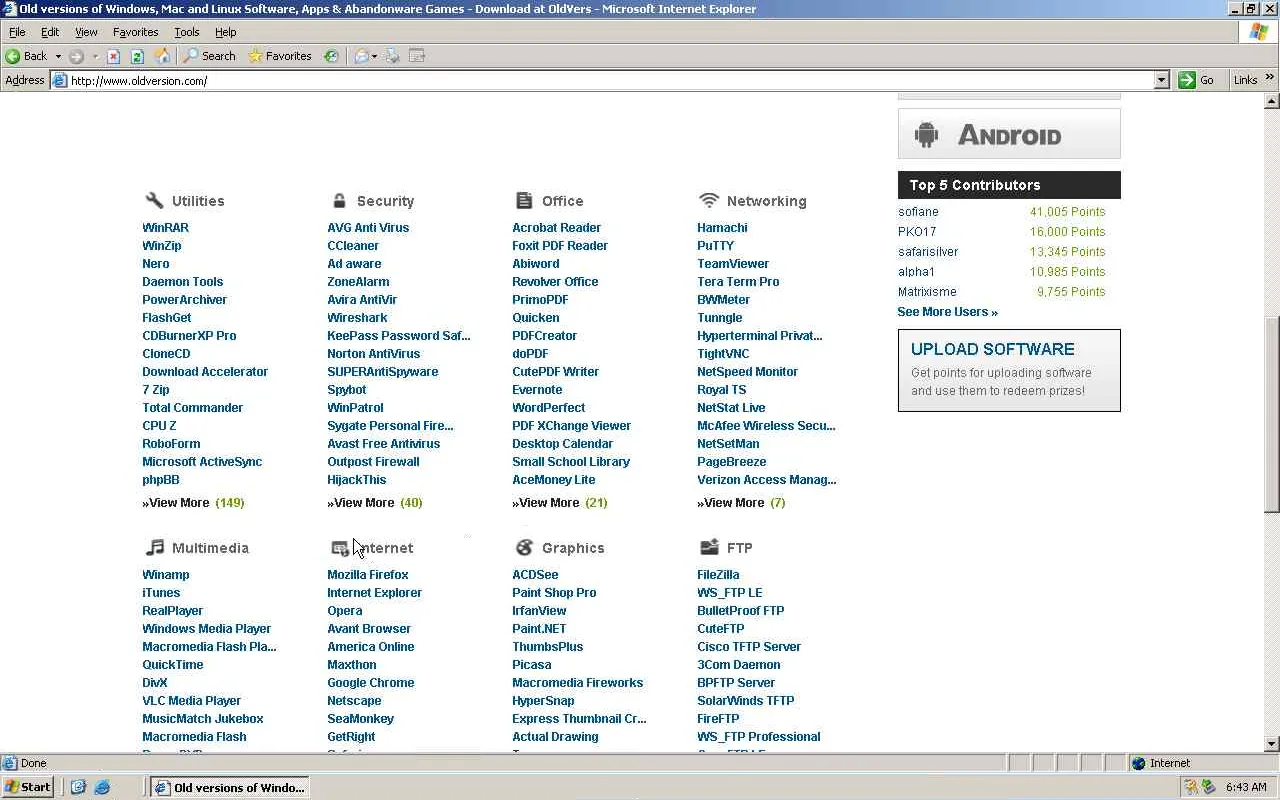
Task: Click the Security padlock icon
Action: 339,200
